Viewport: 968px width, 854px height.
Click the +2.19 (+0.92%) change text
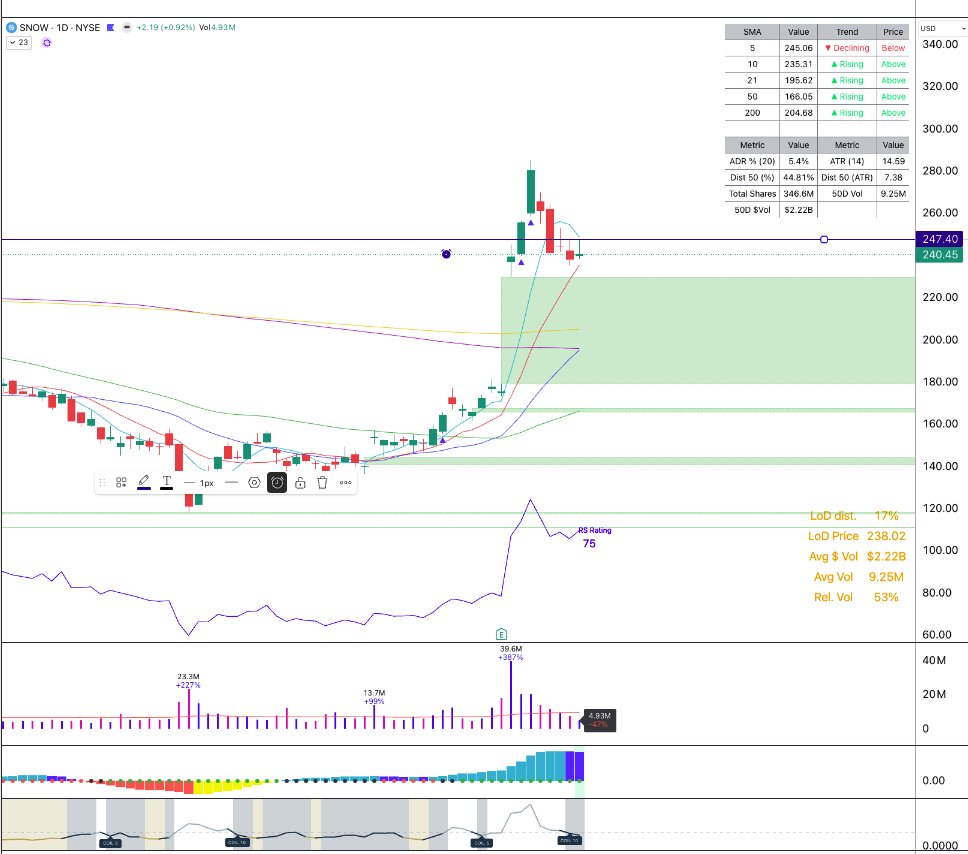[x=166, y=28]
